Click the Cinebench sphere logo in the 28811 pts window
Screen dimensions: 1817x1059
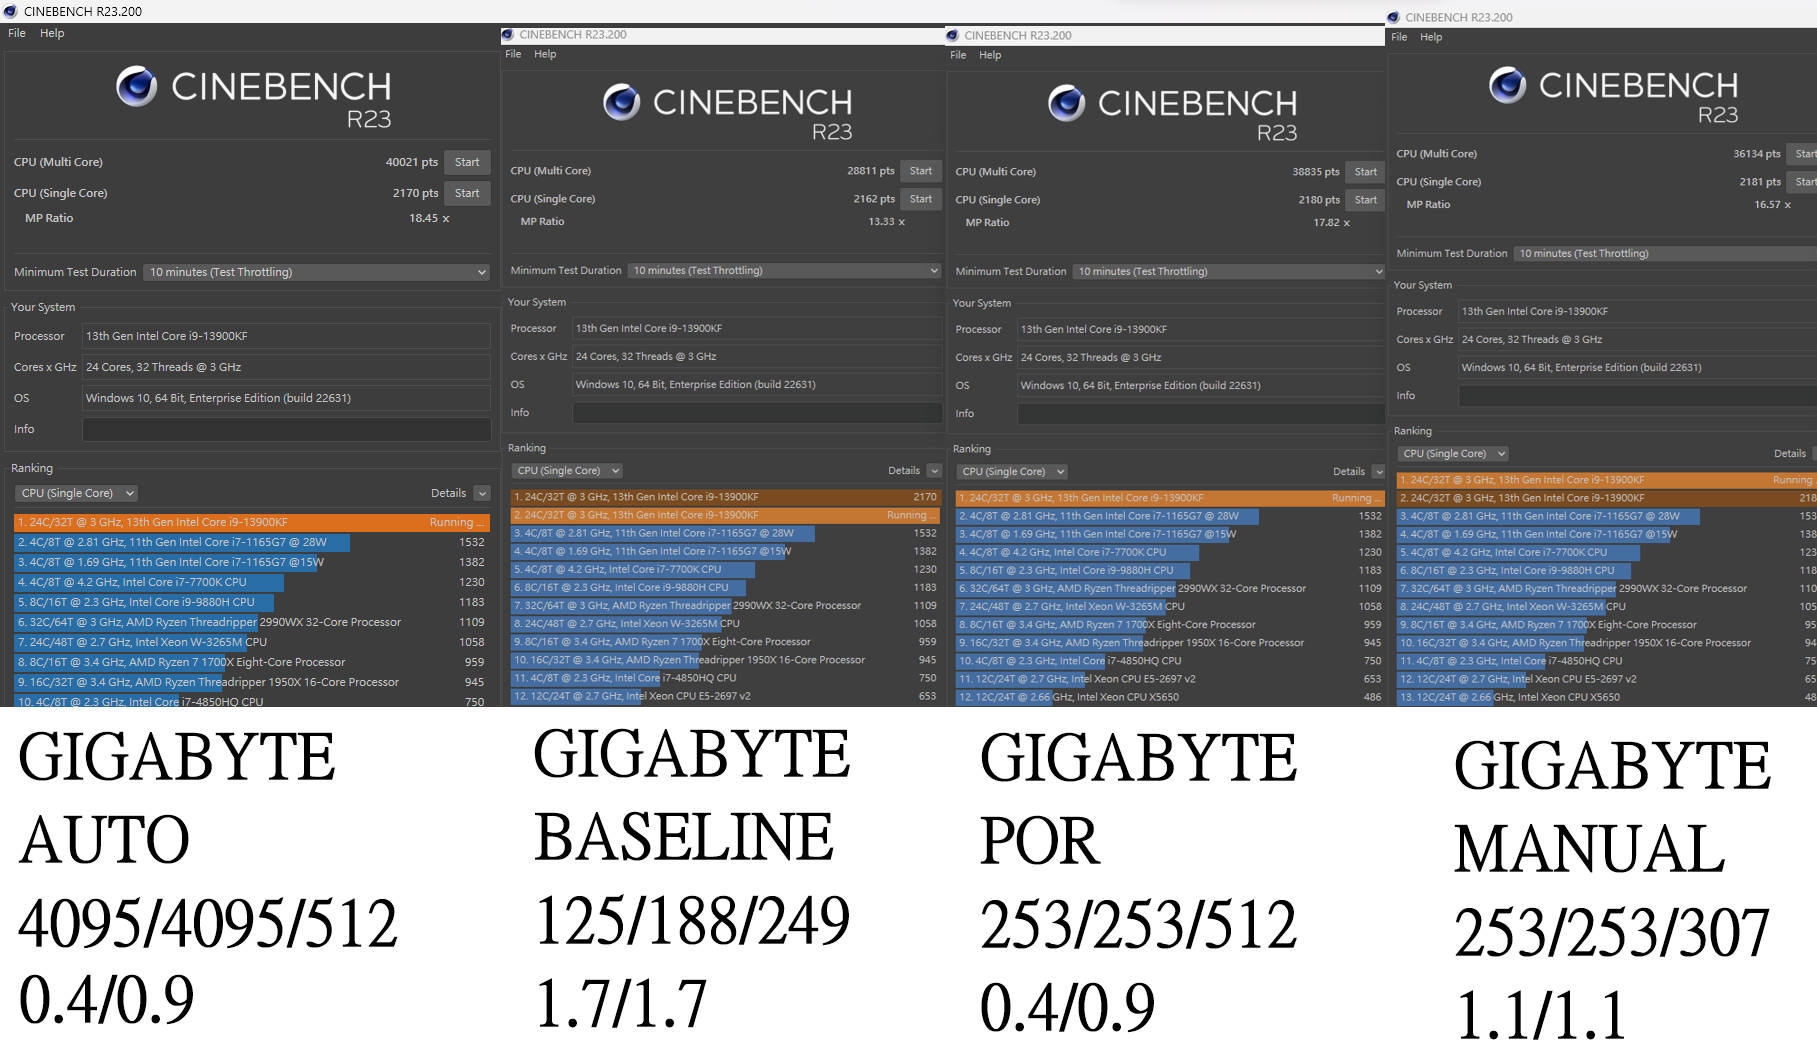pyautogui.click(x=621, y=102)
